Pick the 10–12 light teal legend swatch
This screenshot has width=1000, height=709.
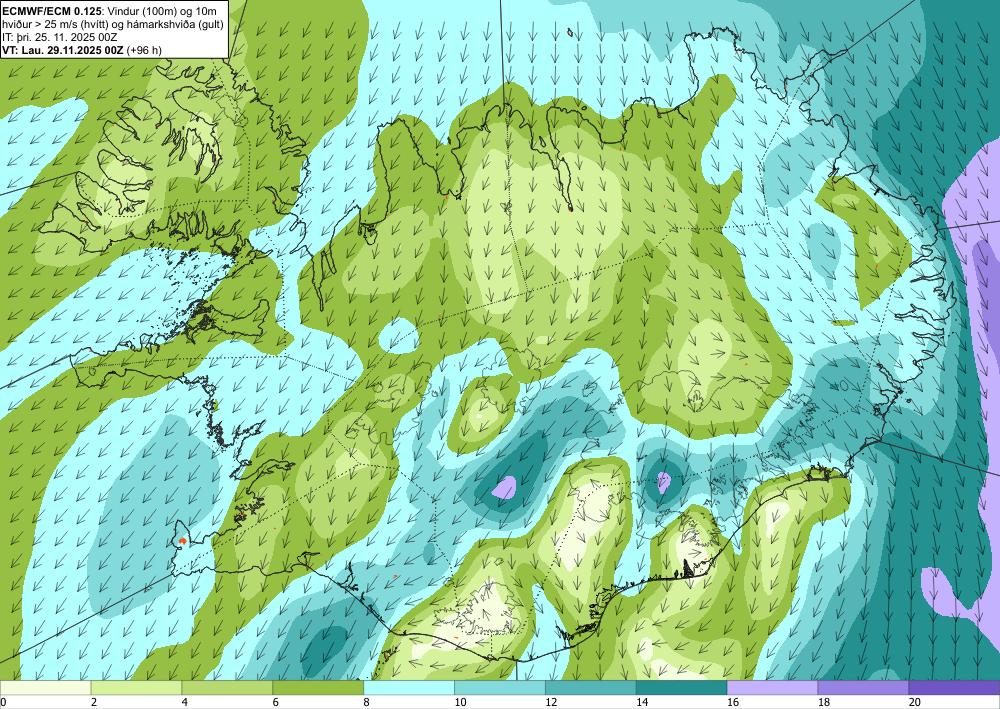point(499,687)
